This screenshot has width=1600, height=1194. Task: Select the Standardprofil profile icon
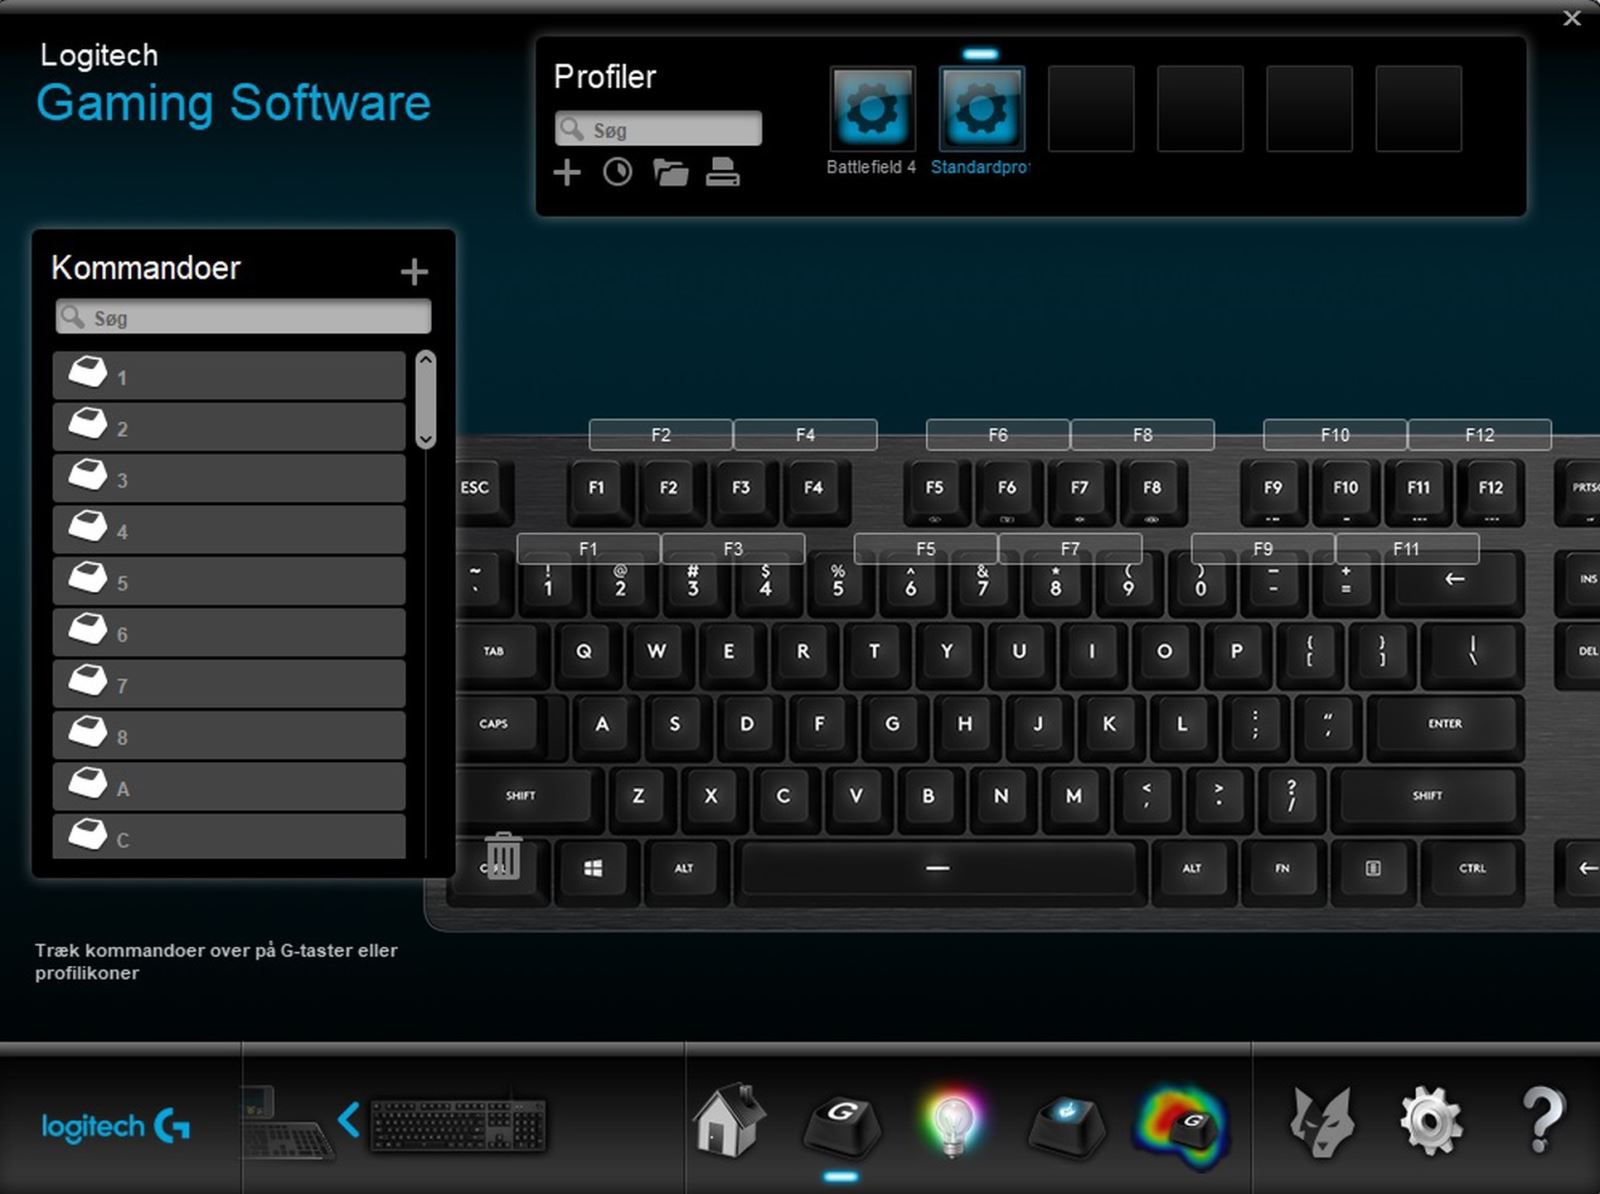tap(981, 109)
